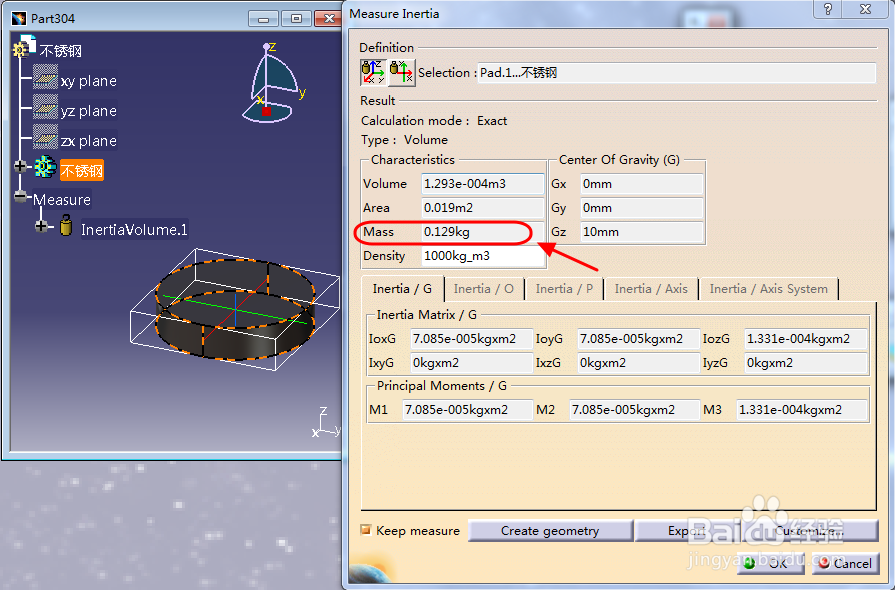Click the Create geometry button
Image resolution: width=895 pixels, height=590 pixels.
pyautogui.click(x=550, y=531)
